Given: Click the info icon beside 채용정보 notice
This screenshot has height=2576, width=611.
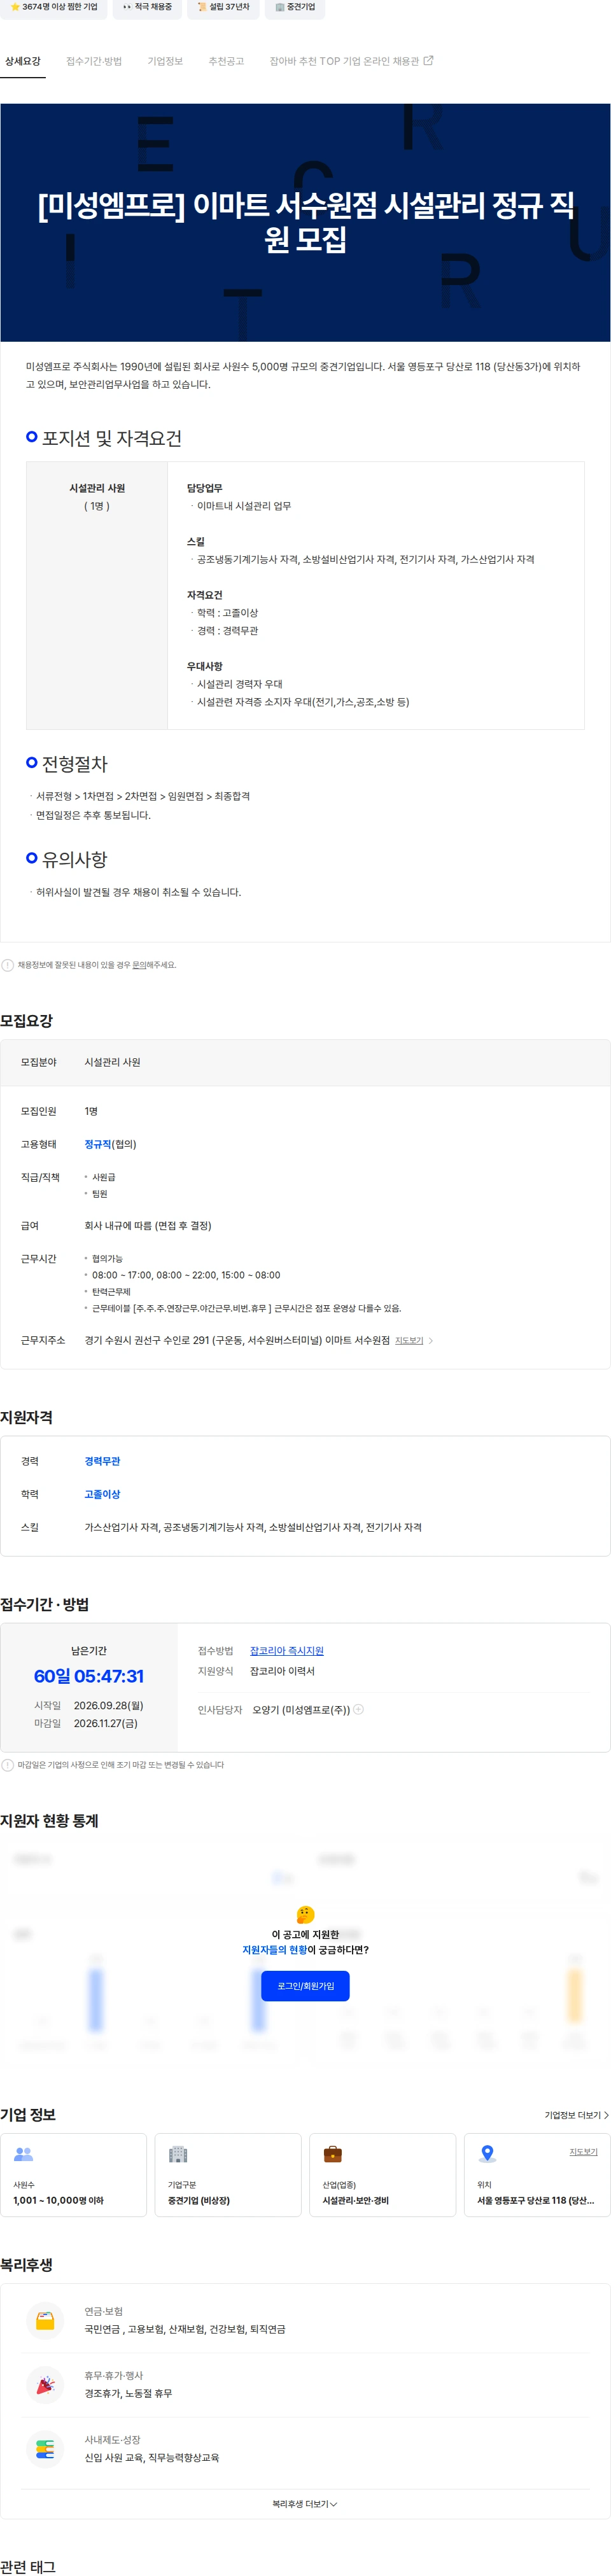Looking at the screenshot, I should [x=8, y=965].
